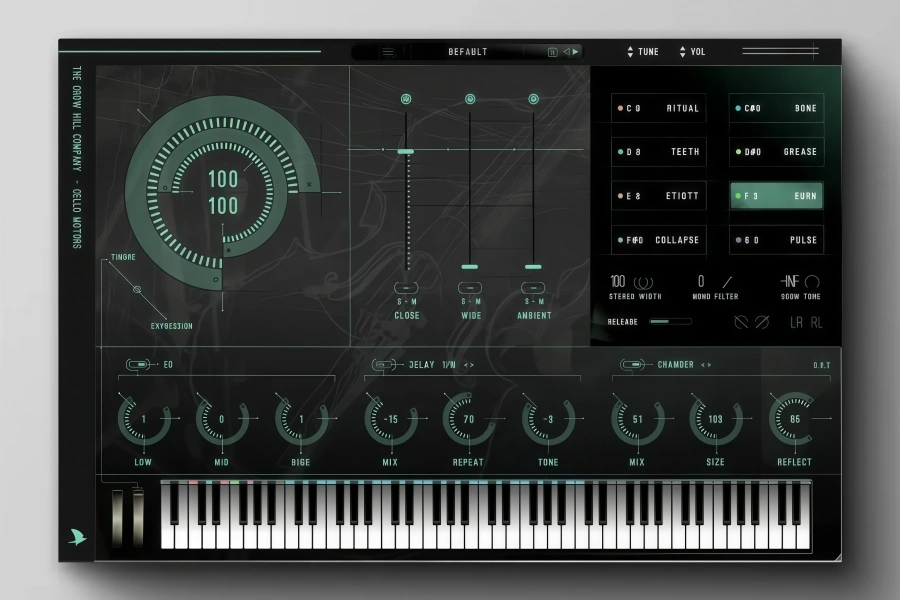Toggle the S-M switch for the Wide mic
The width and height of the screenshot is (900, 600).
(470, 288)
